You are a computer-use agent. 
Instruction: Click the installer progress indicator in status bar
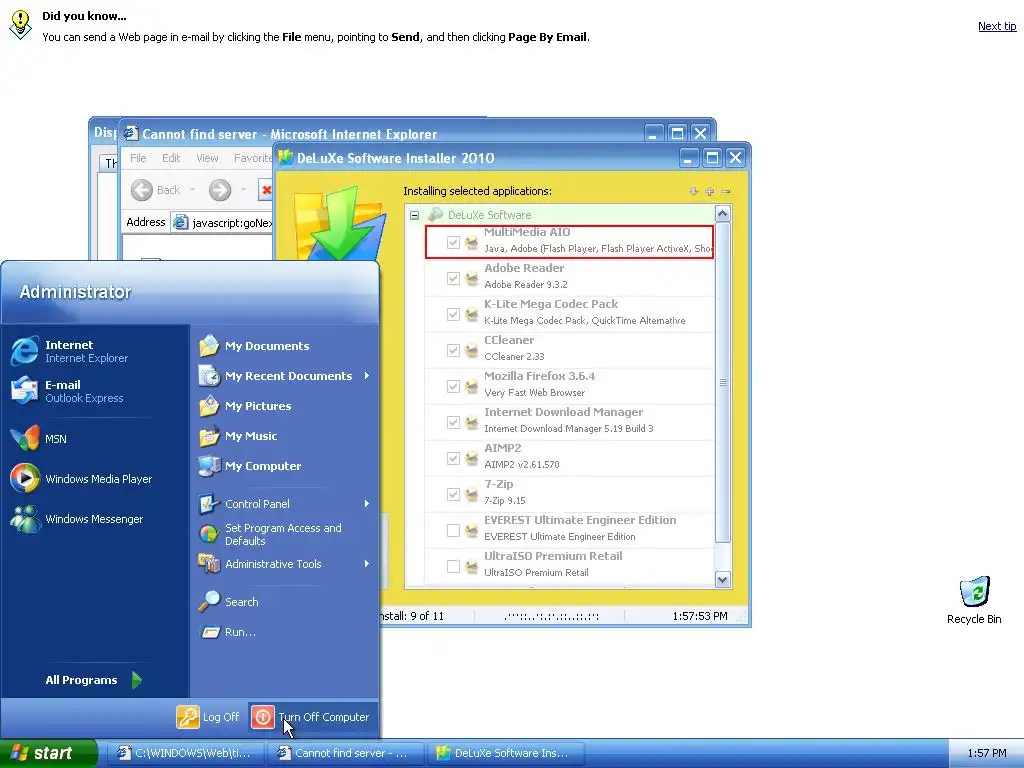pyautogui.click(x=551, y=616)
